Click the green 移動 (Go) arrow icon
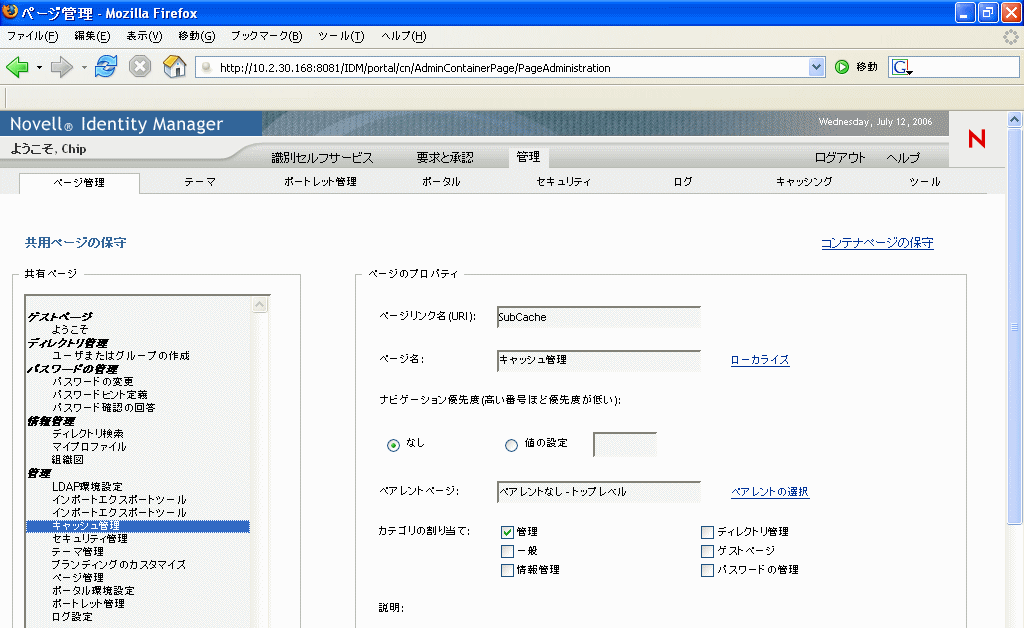 pyautogui.click(x=844, y=66)
